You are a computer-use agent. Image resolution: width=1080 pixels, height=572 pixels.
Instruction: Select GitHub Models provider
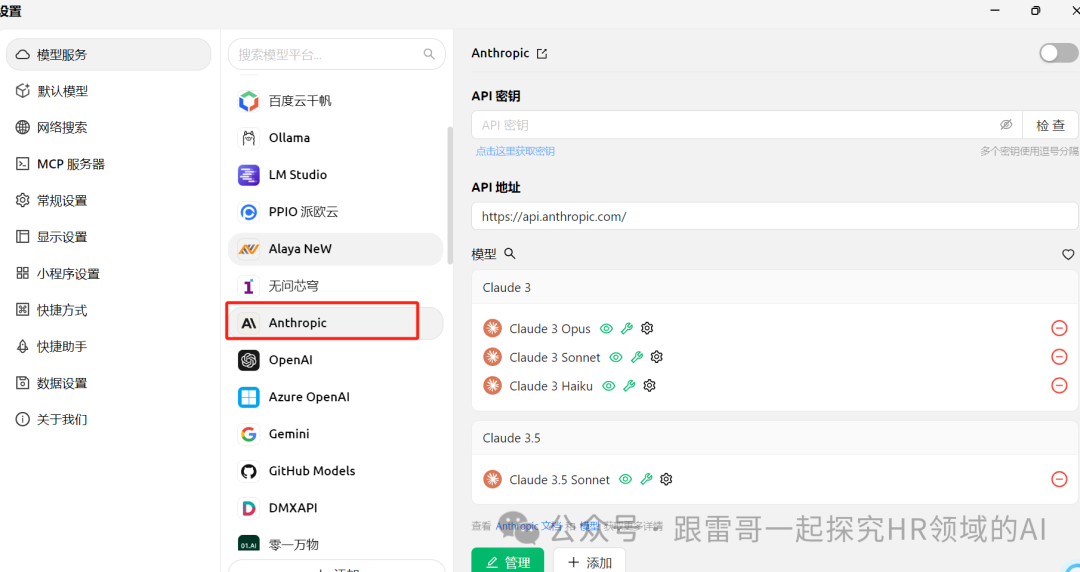[x=335, y=471]
